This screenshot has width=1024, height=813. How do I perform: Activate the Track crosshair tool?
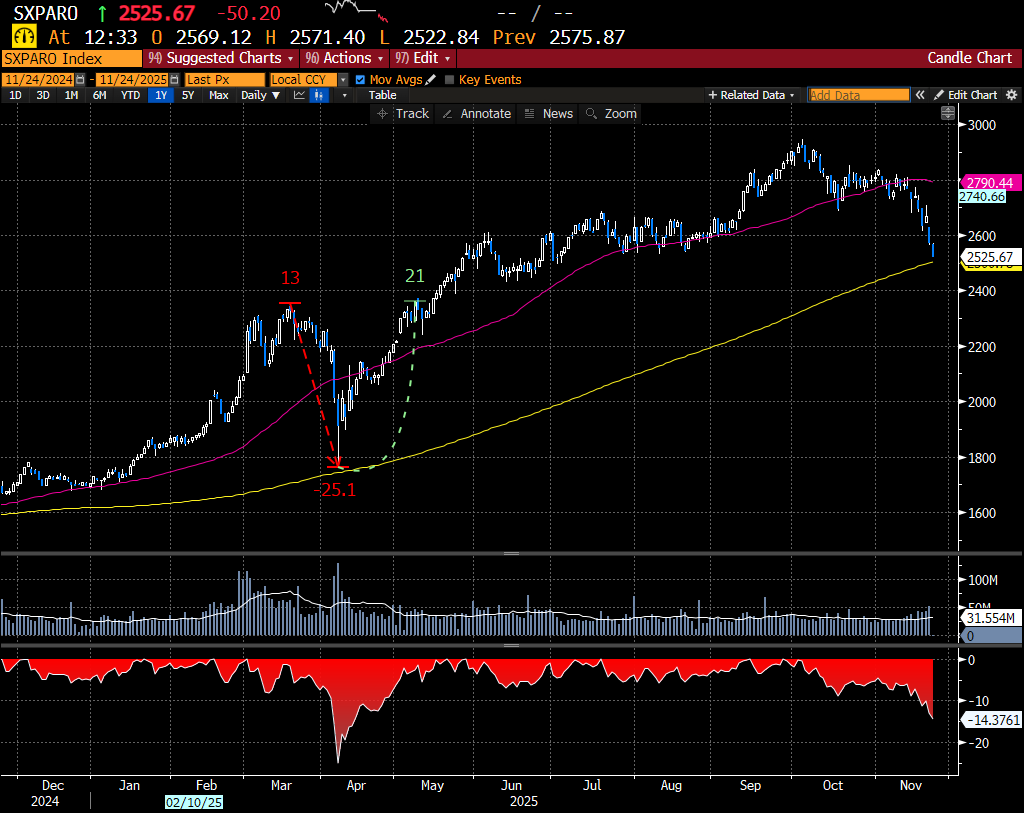click(x=402, y=114)
